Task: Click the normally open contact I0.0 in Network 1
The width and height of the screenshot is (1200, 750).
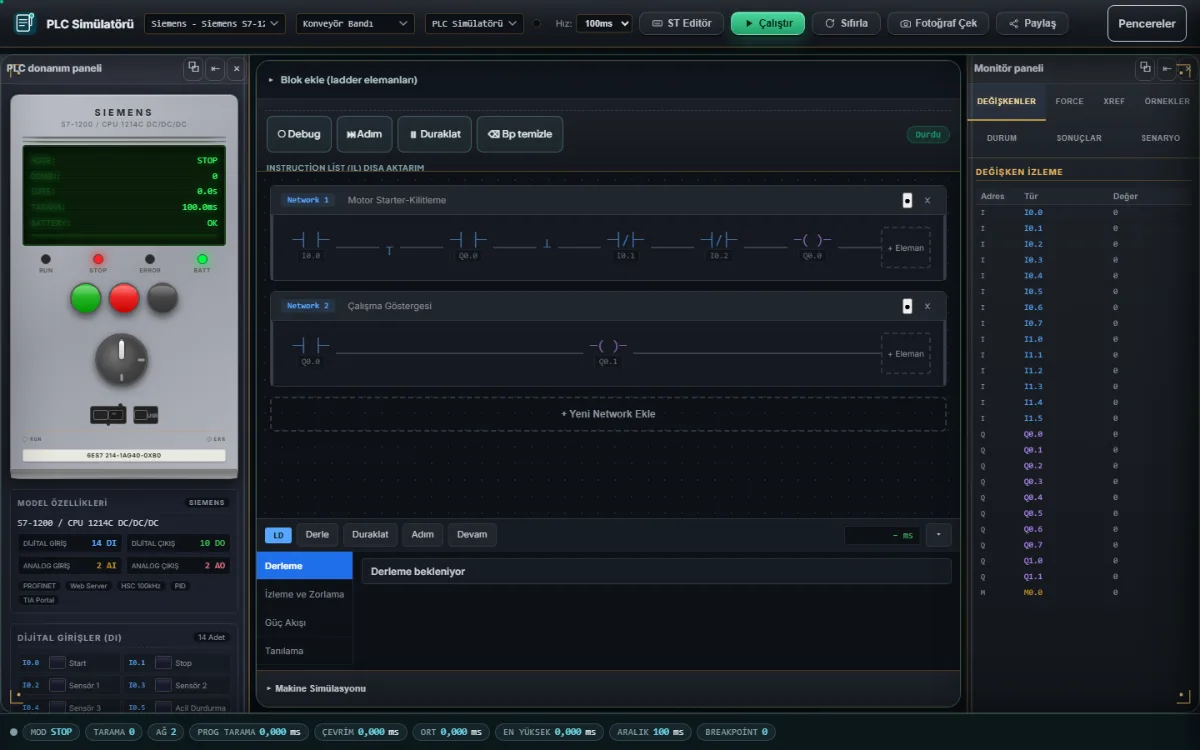Action: click(311, 245)
